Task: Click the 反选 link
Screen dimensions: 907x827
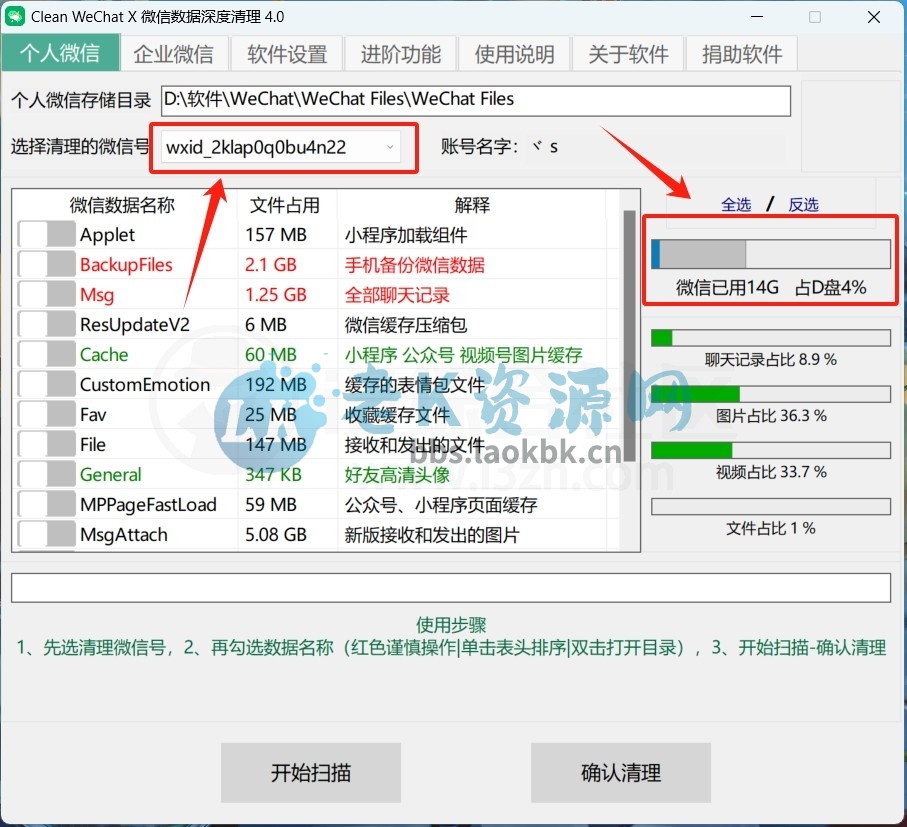Action: tap(803, 204)
